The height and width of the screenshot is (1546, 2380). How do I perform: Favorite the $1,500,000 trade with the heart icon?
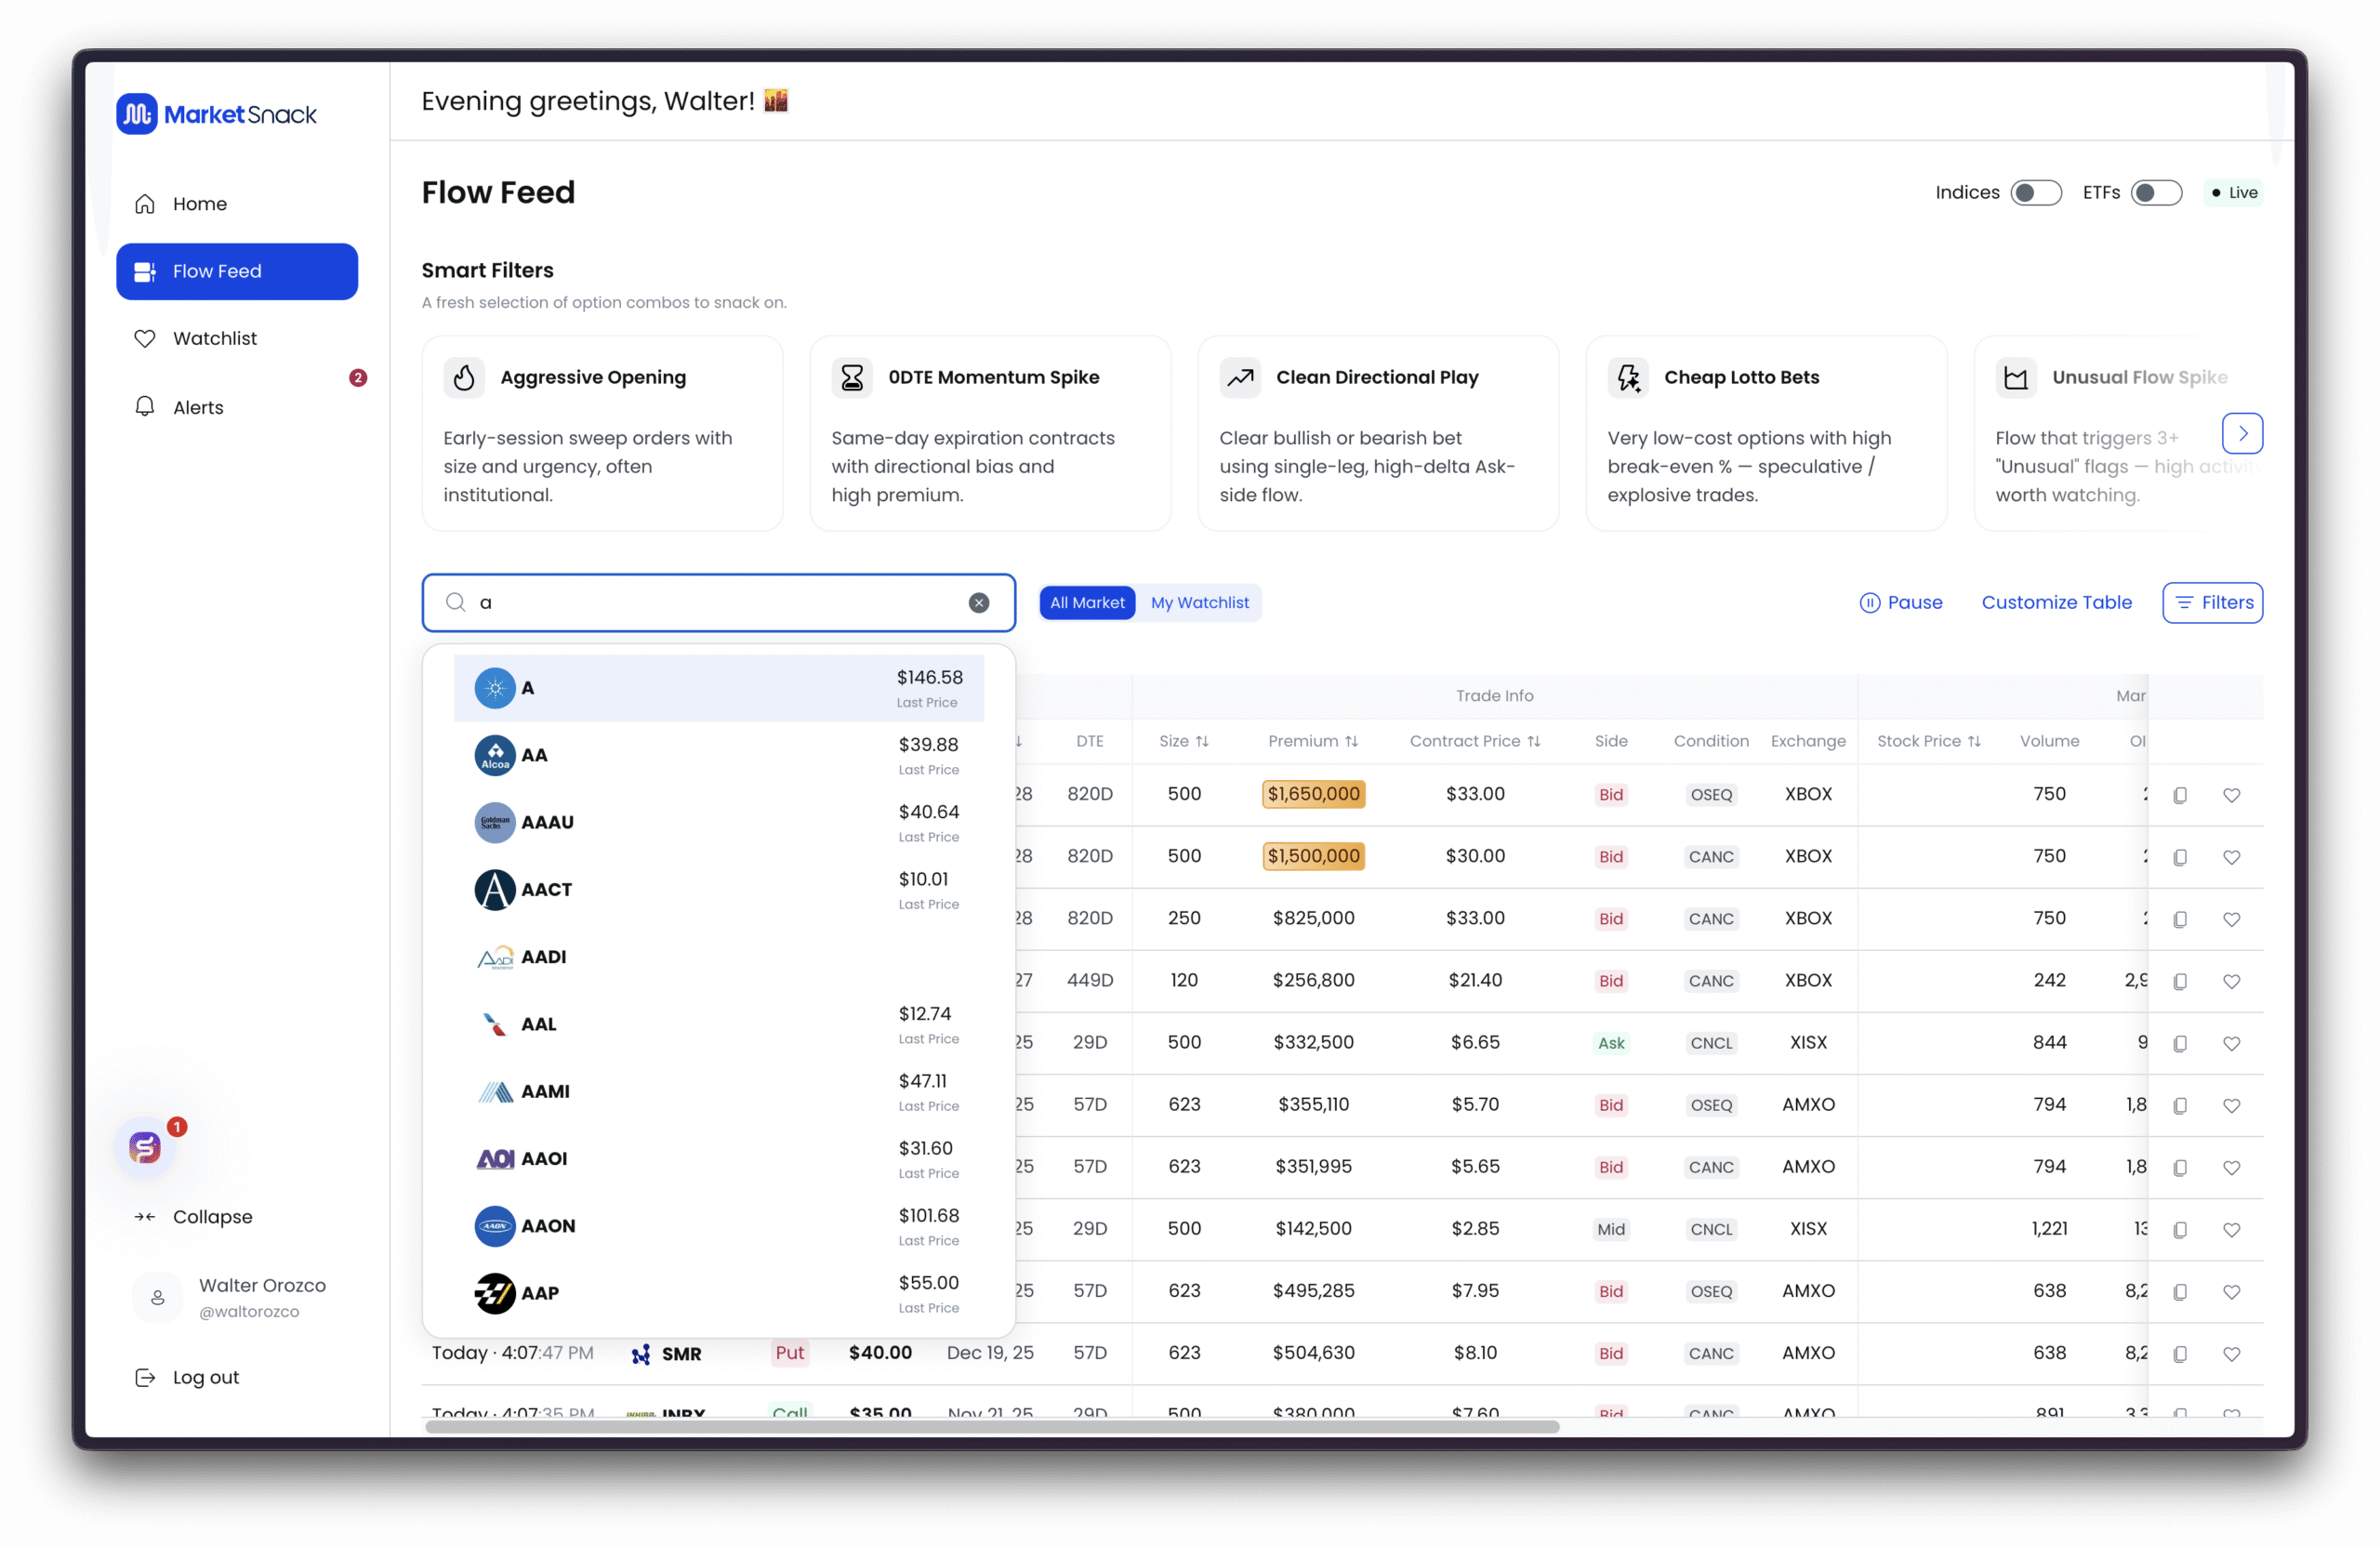coord(2231,857)
